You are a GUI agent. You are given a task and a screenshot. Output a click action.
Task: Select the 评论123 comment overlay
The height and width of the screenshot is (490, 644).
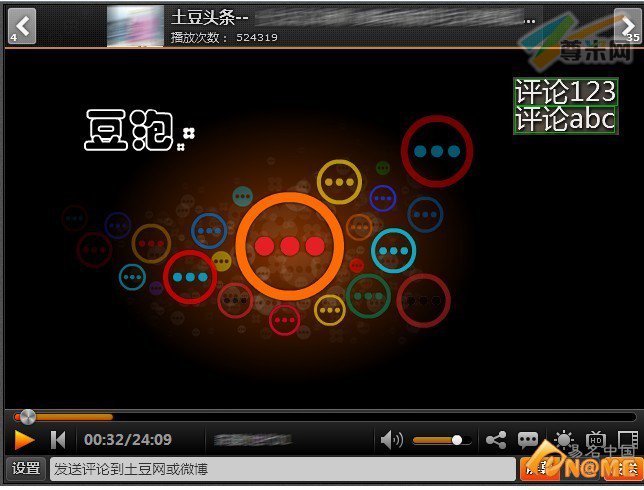tap(566, 92)
